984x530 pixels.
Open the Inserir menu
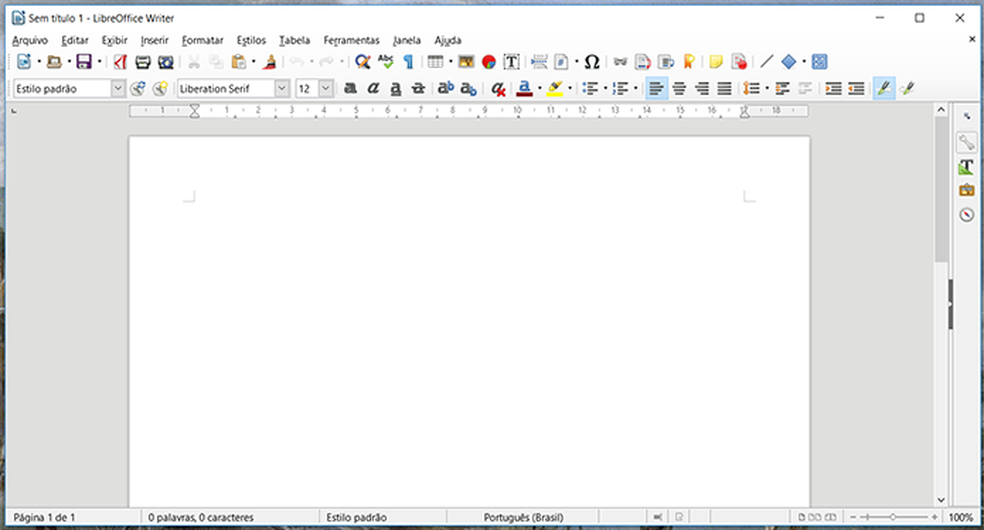pos(154,40)
